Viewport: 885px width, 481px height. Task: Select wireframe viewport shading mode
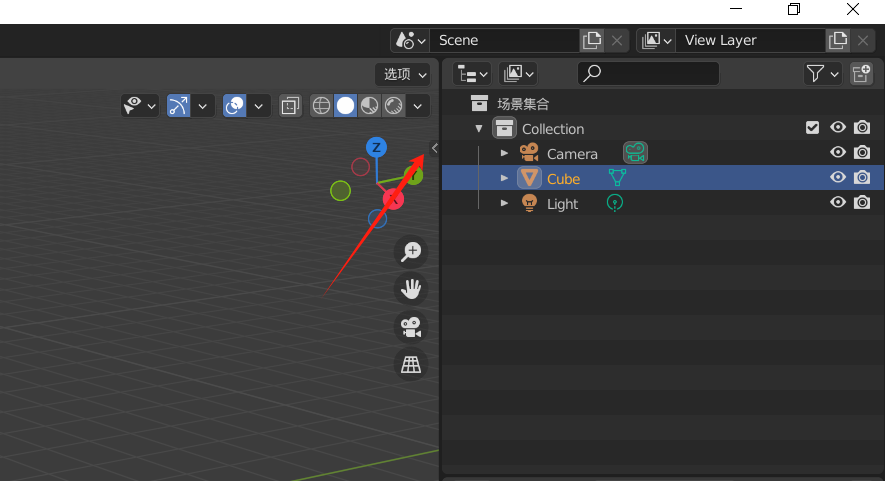point(321,106)
